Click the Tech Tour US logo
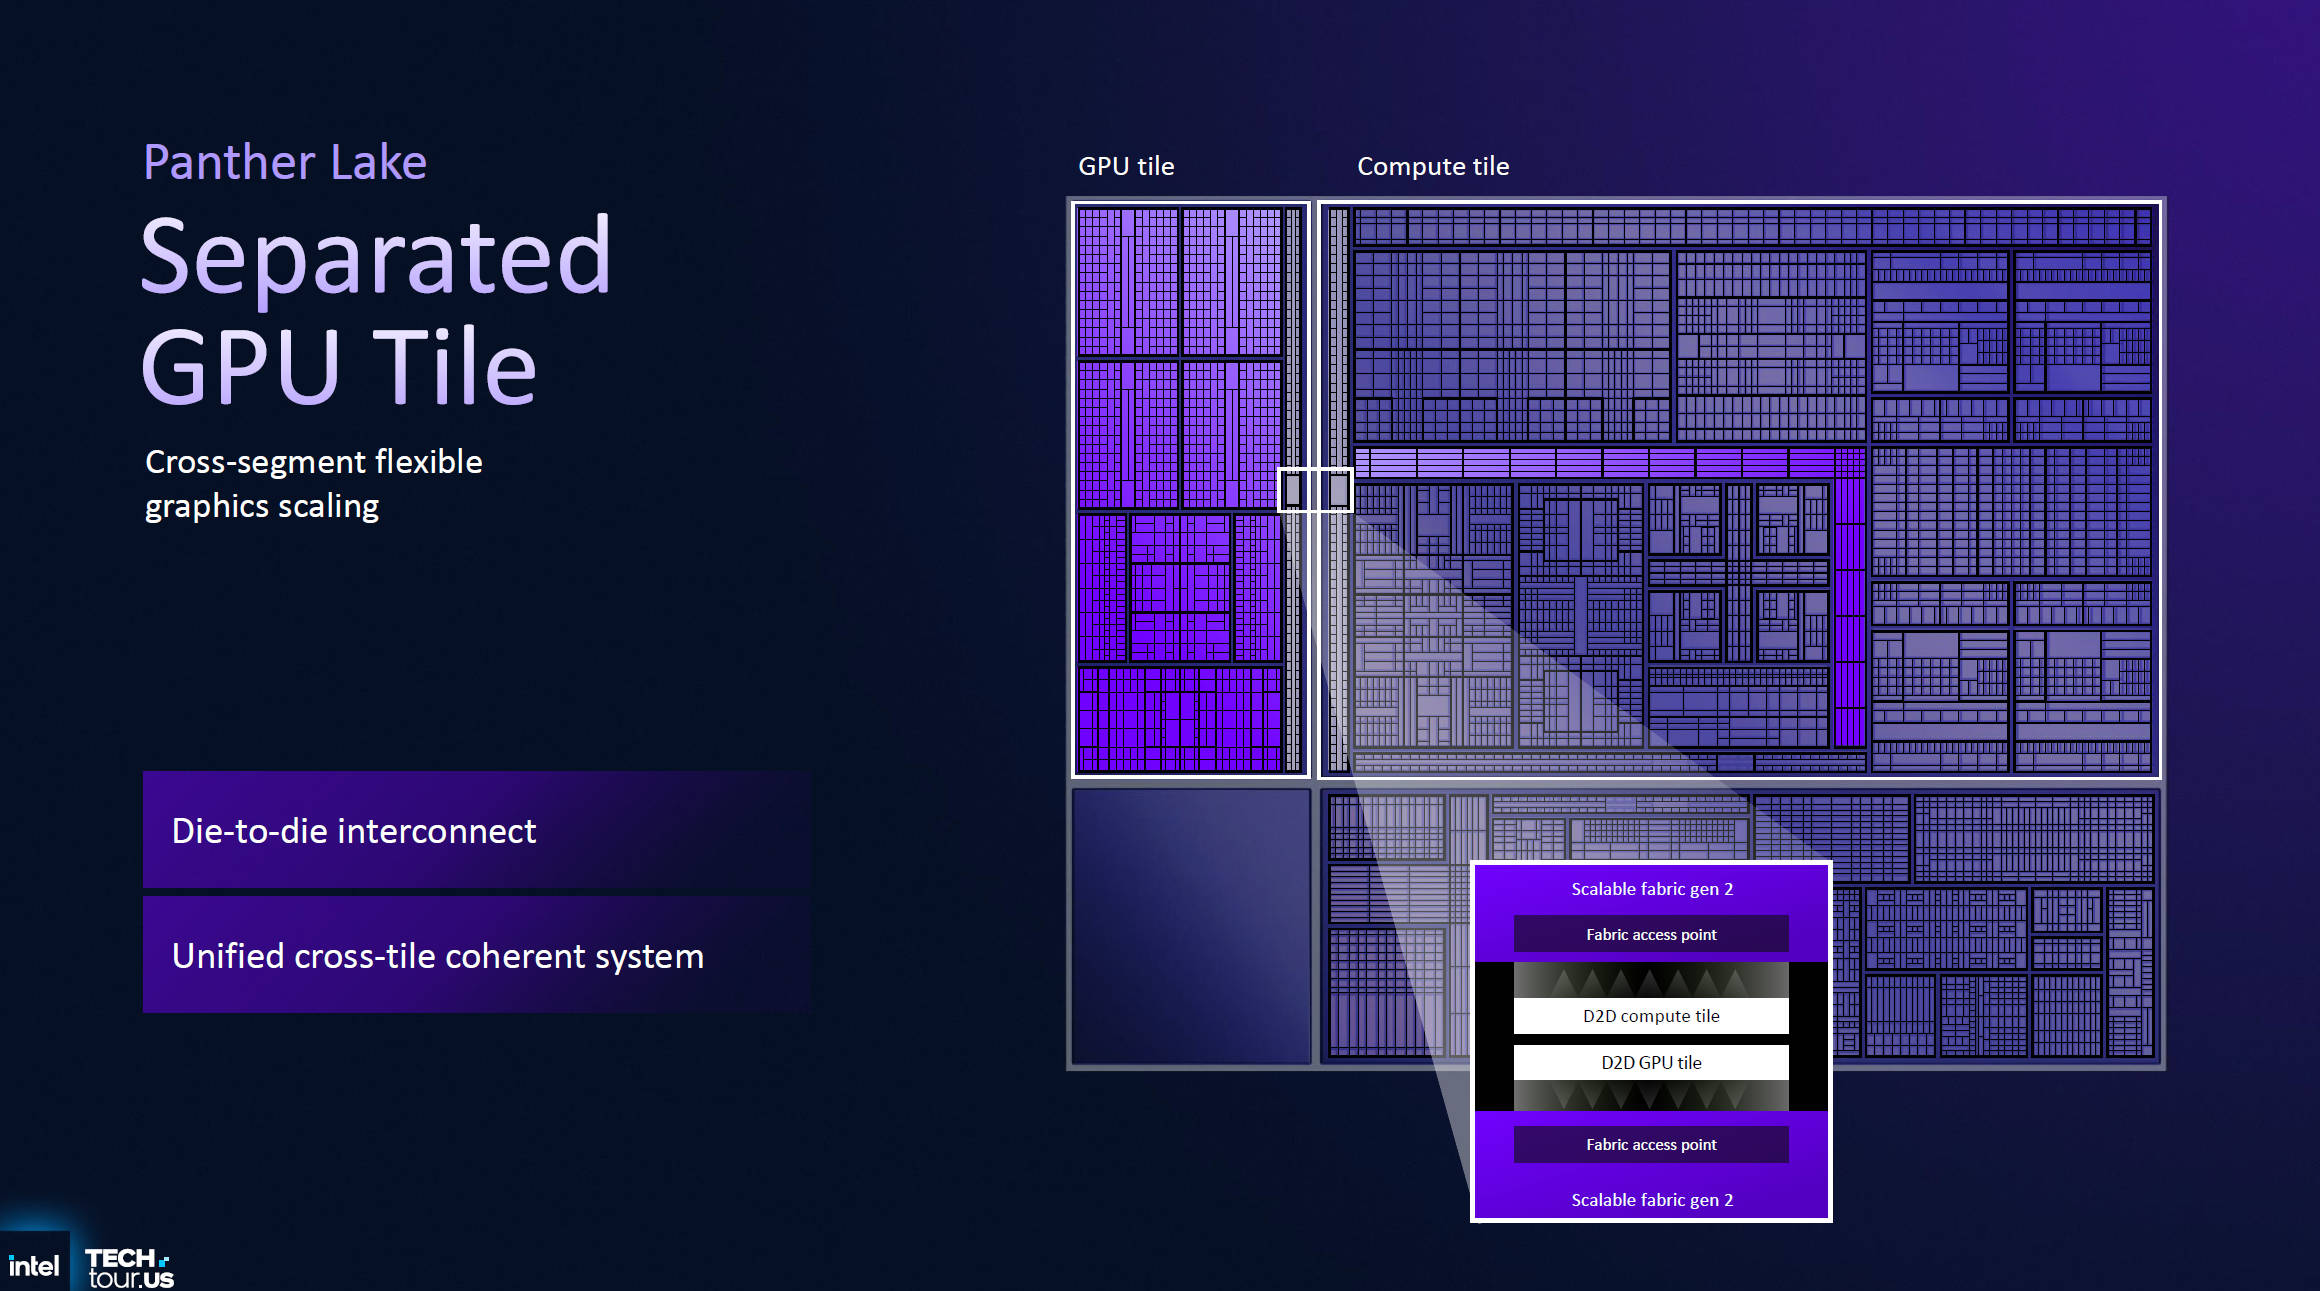This screenshot has height=1291, width=2320. (129, 1268)
